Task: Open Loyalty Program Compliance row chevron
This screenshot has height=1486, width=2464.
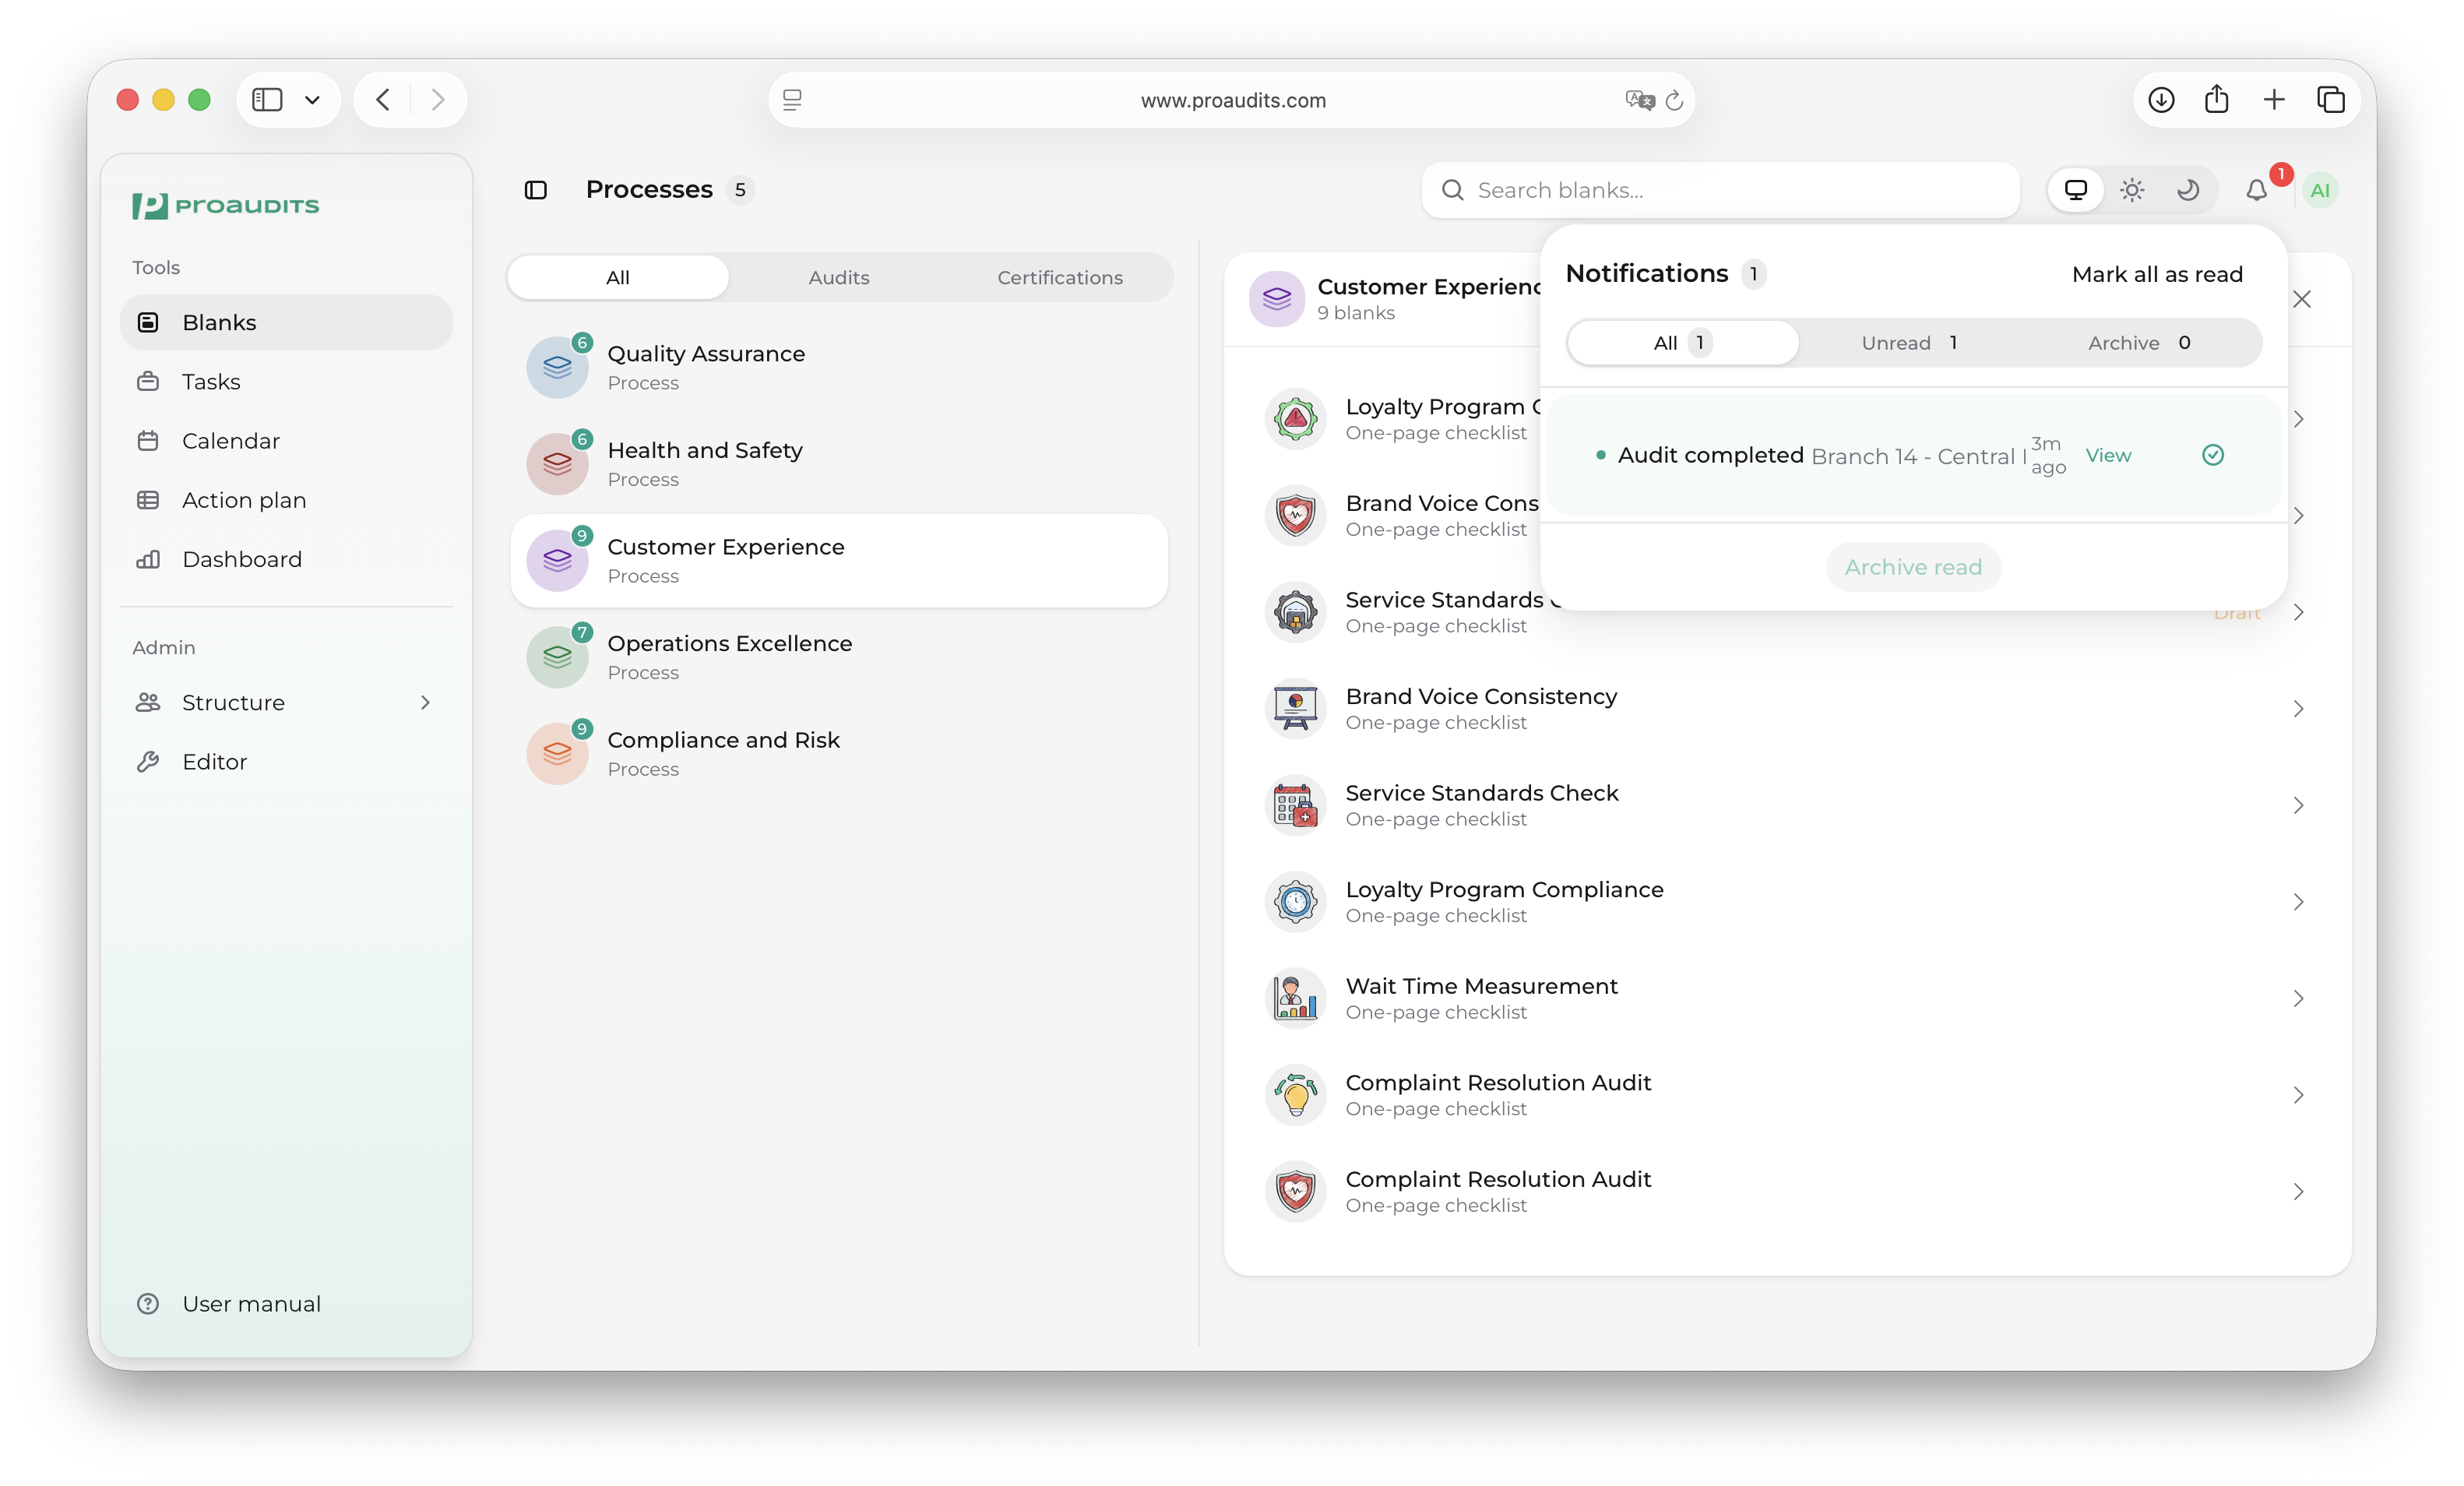Action: coord(2298,902)
